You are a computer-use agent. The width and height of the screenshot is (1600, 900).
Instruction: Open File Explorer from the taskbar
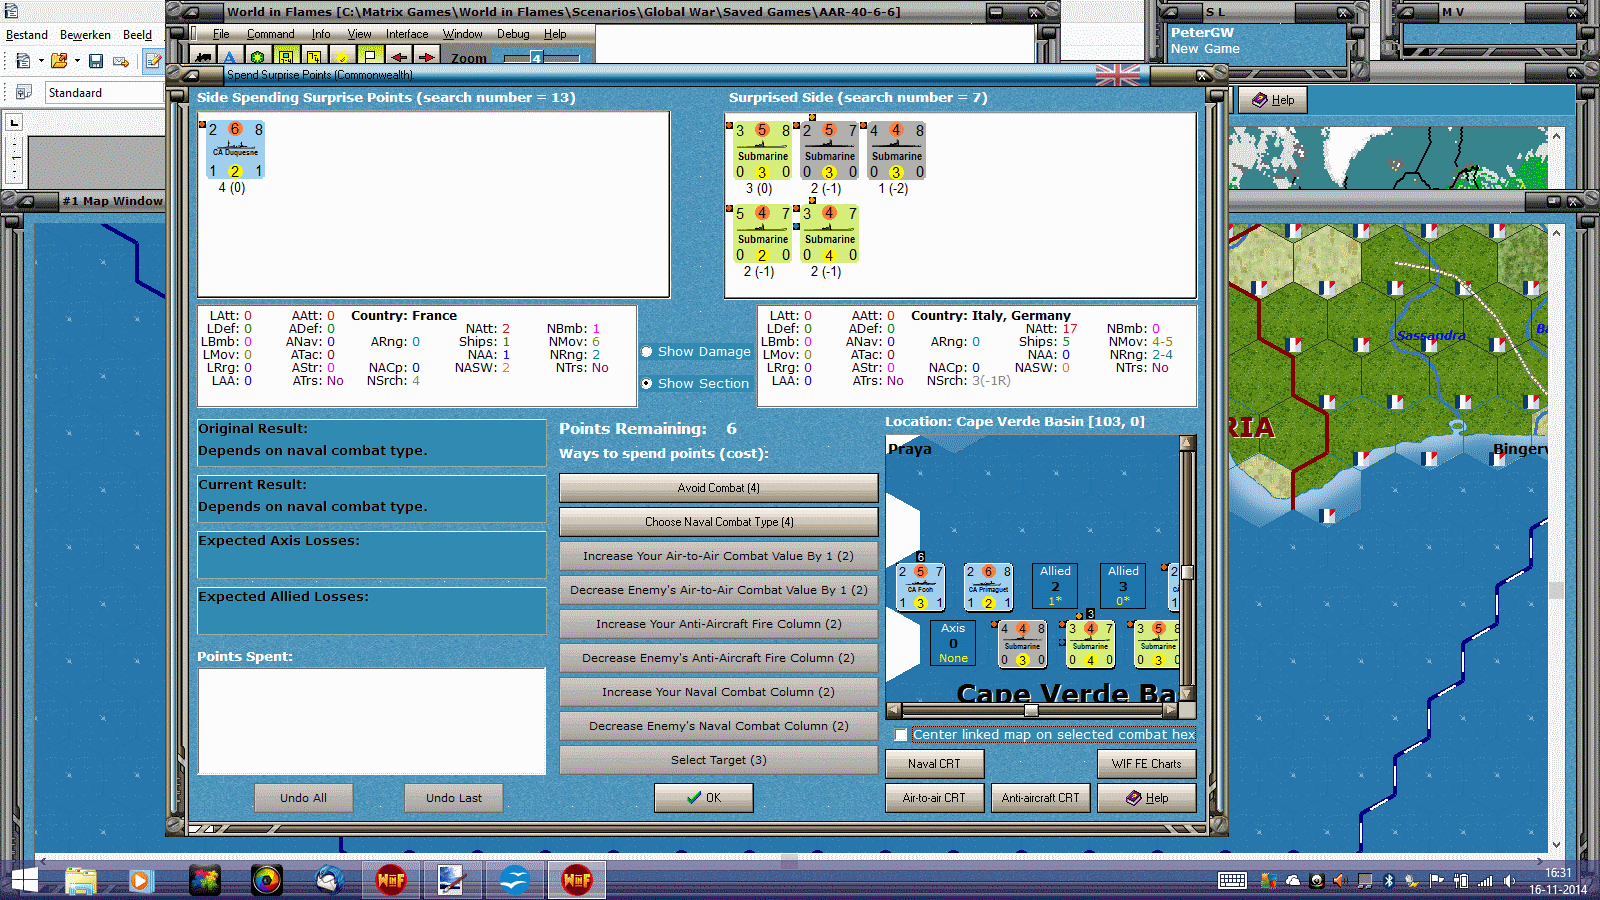click(x=81, y=881)
